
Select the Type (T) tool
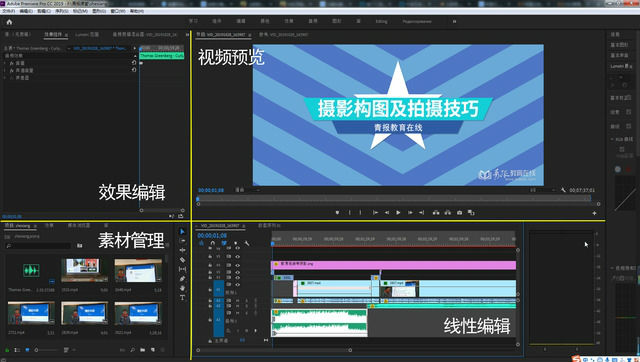[x=182, y=298]
